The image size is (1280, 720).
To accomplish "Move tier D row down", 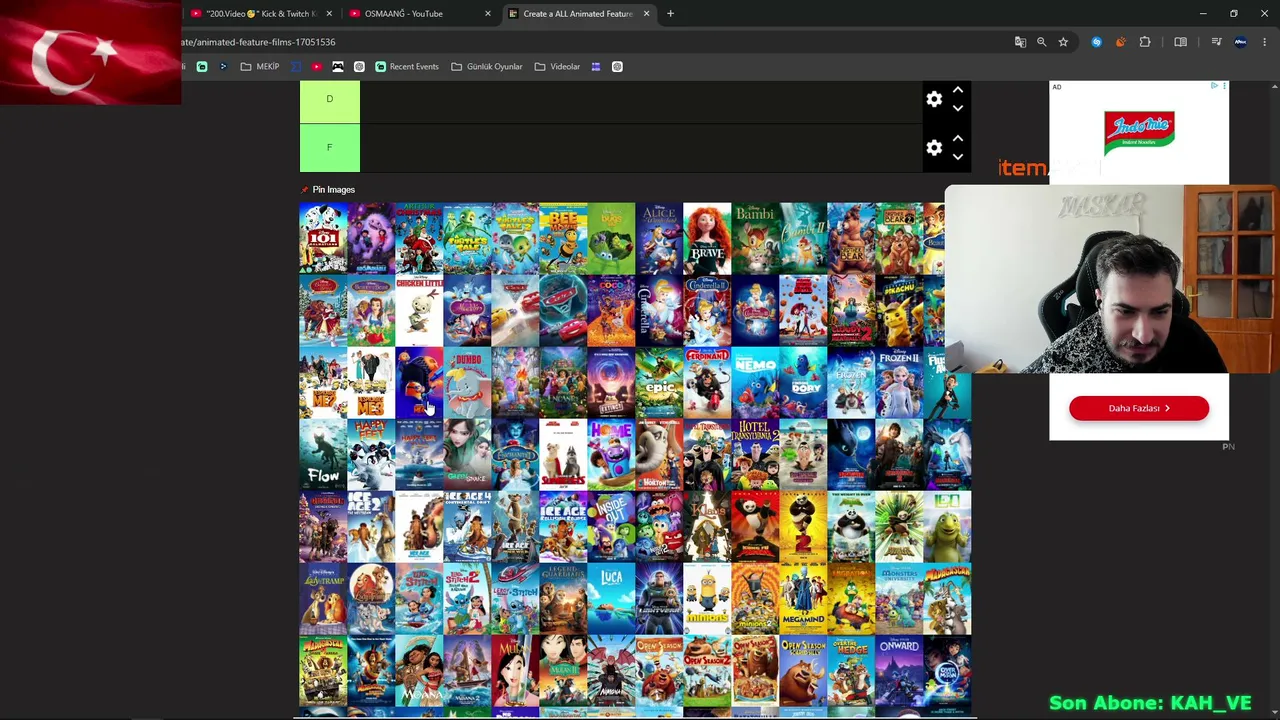I will point(958,108).
